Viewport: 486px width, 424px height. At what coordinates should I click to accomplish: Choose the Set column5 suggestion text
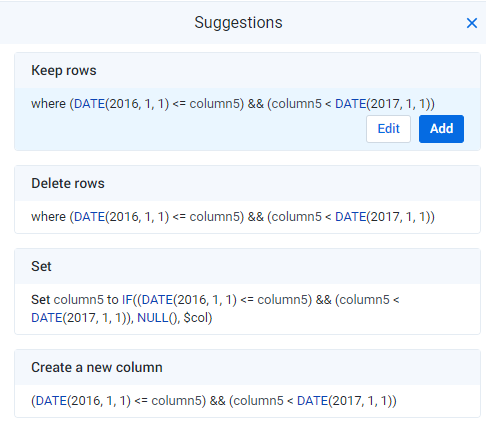(215, 309)
